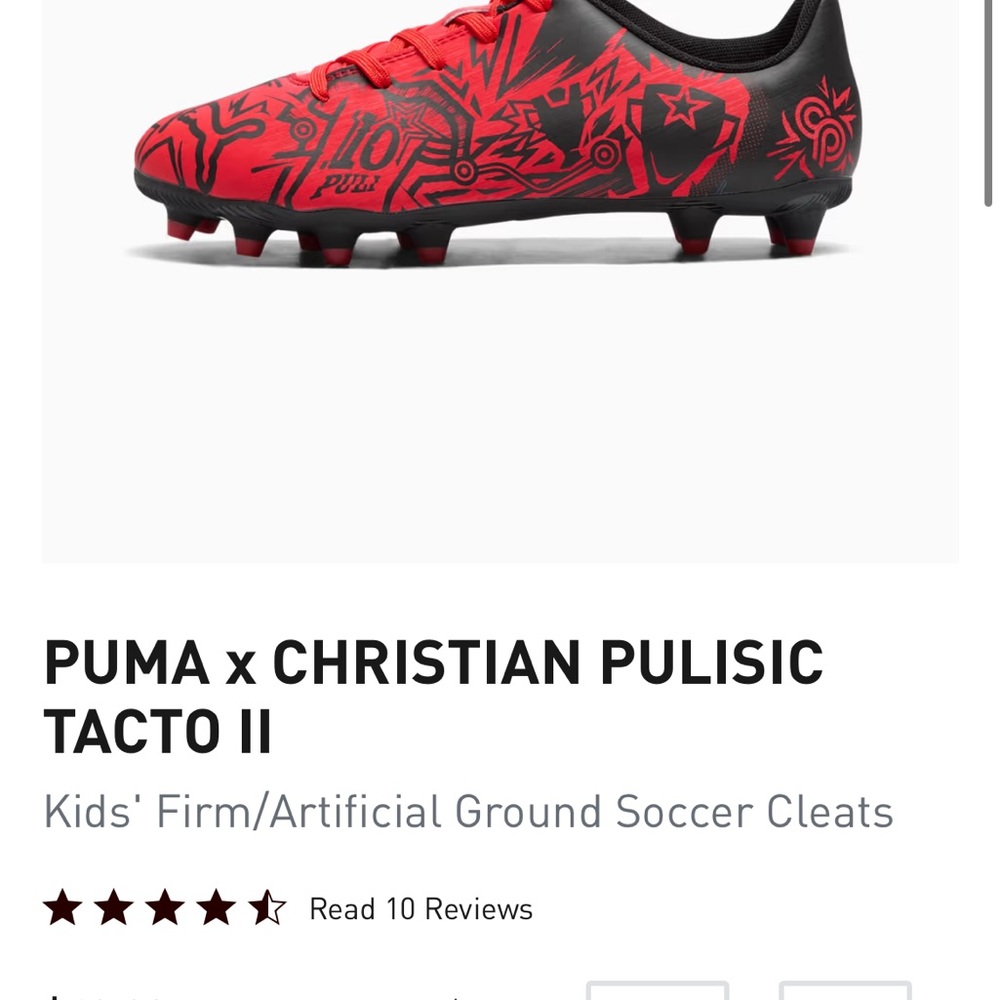Click the second rating star
Viewport: 1000px width, 1000px height.
pos(115,910)
